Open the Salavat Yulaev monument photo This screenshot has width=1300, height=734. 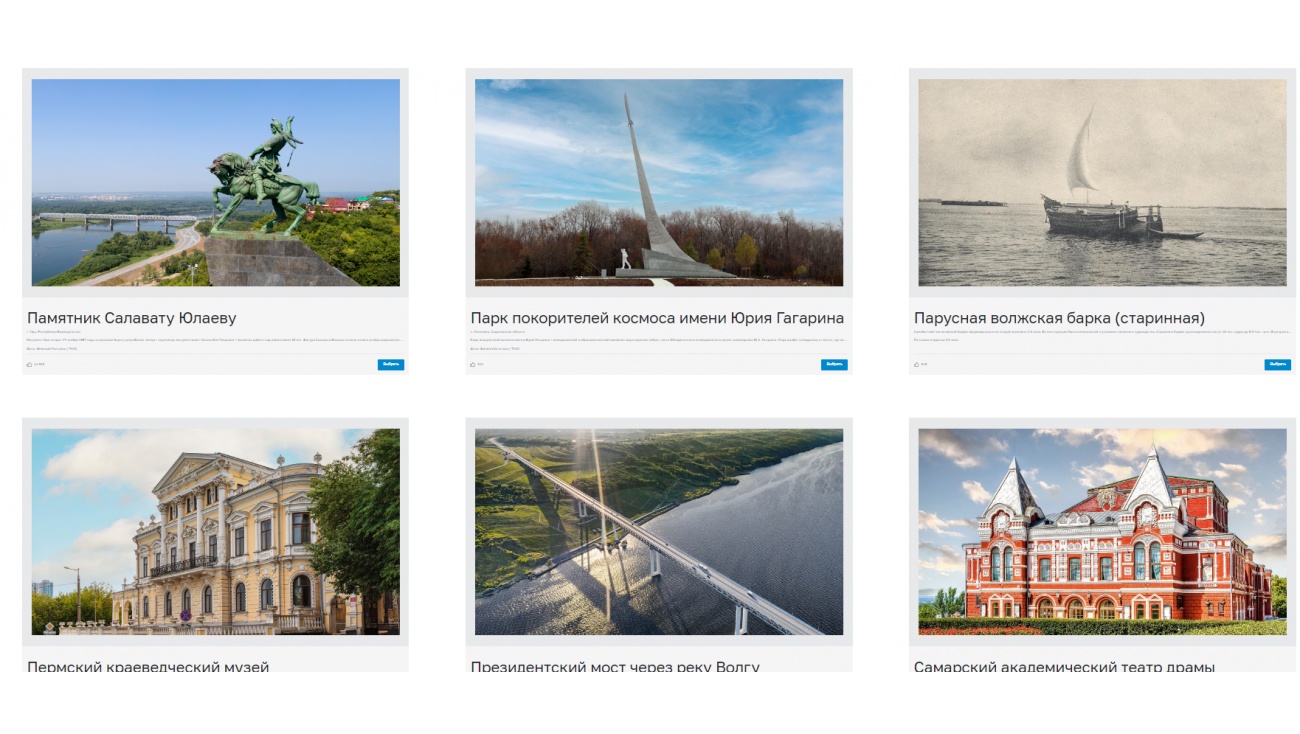[215, 183]
